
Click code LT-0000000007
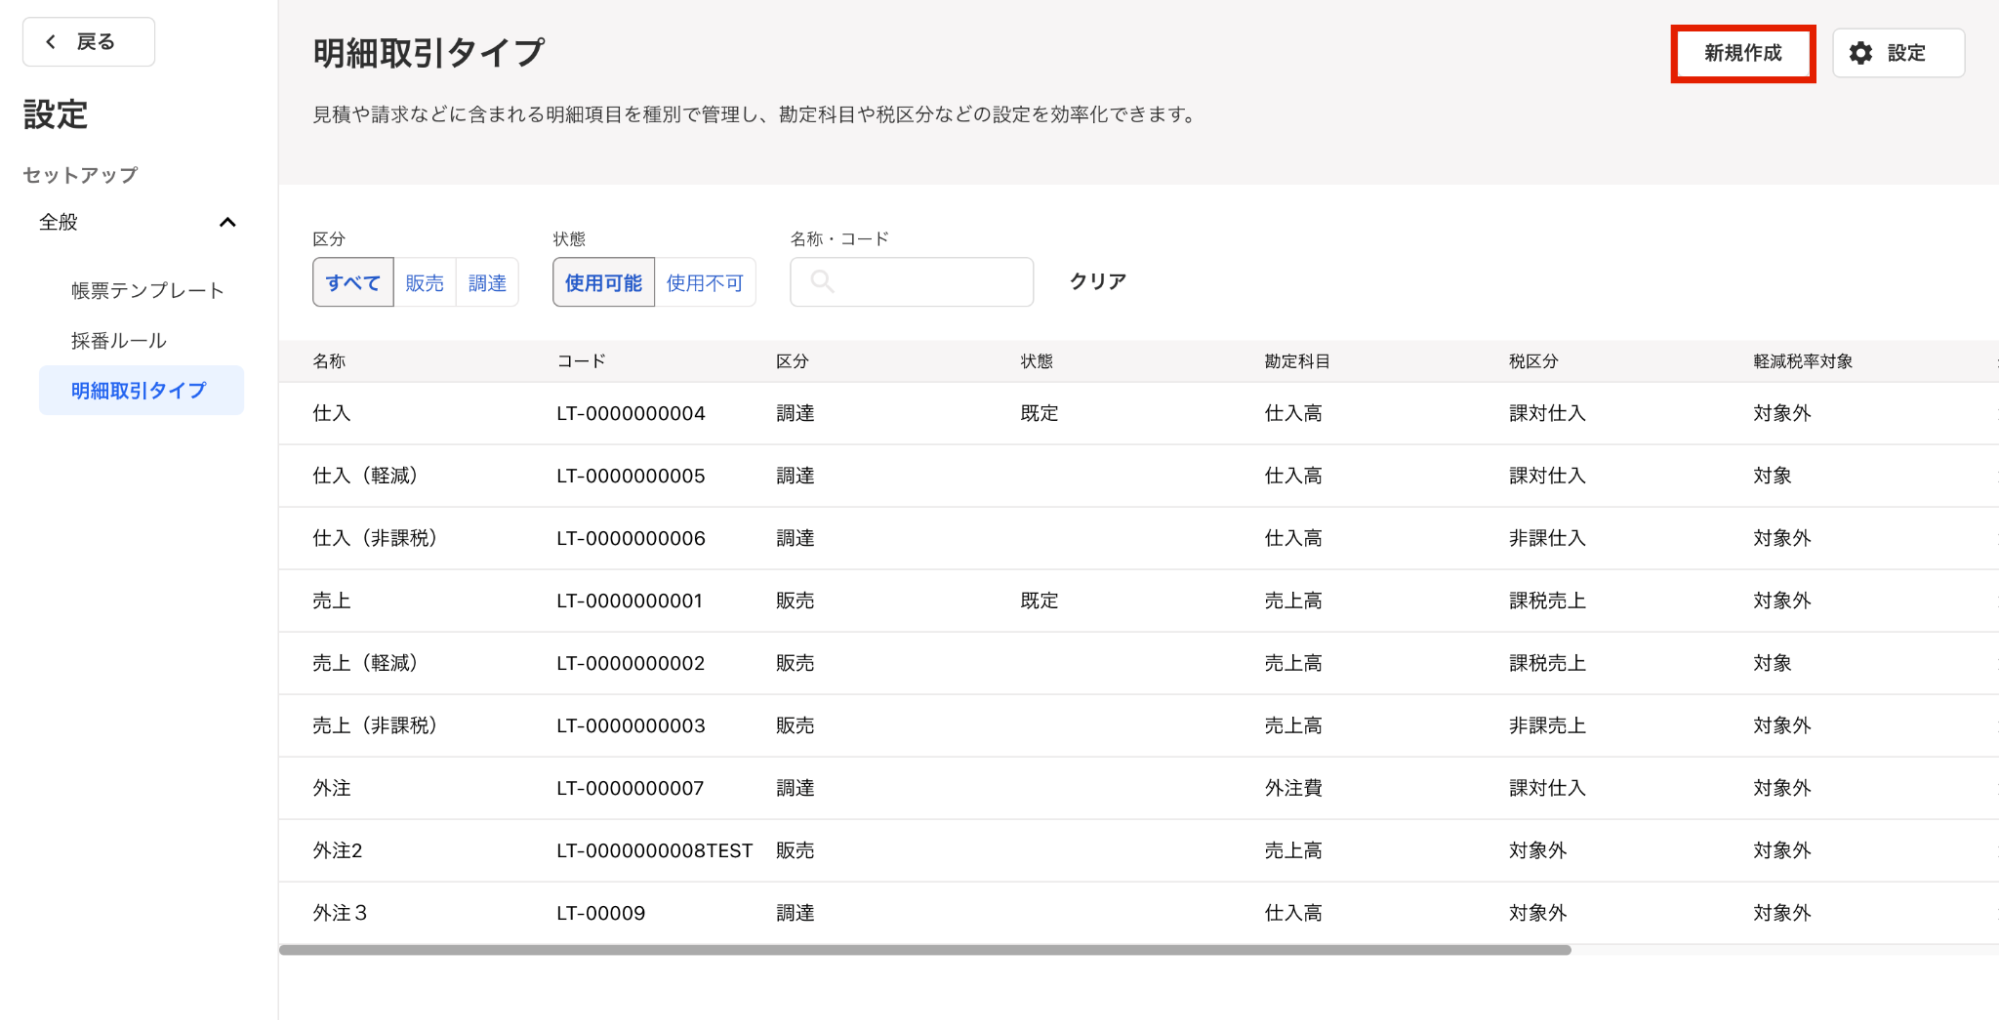(631, 788)
